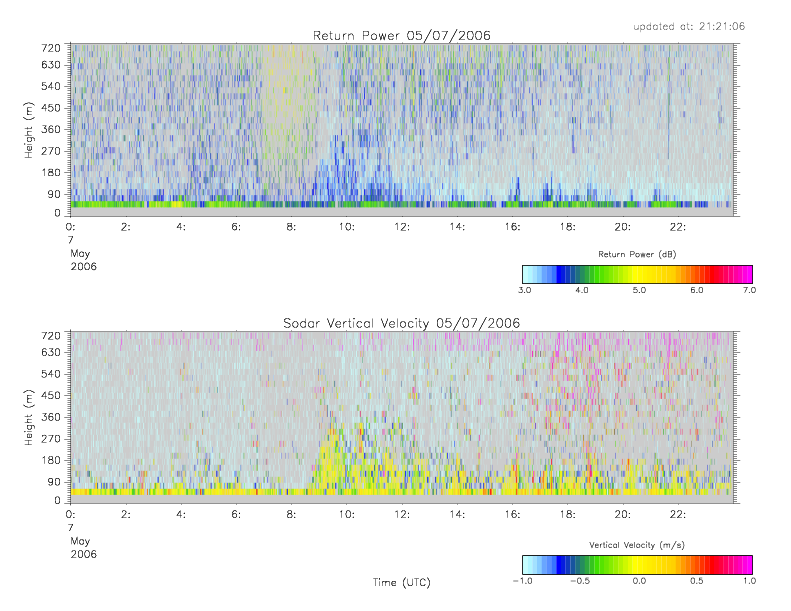The image size is (791, 611).
Task: Click the Vertical Velocity (m/s) colorbar
Action: click(x=638, y=565)
